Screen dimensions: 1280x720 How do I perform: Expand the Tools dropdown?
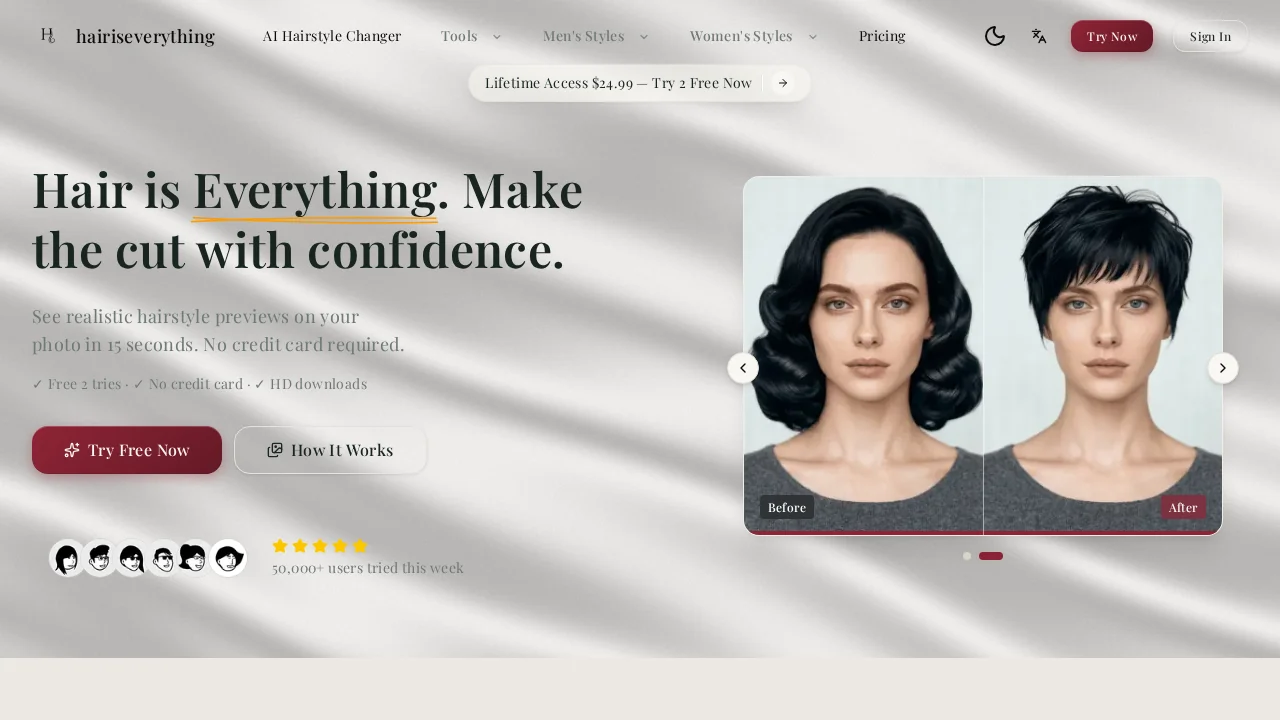pyautogui.click(x=470, y=36)
